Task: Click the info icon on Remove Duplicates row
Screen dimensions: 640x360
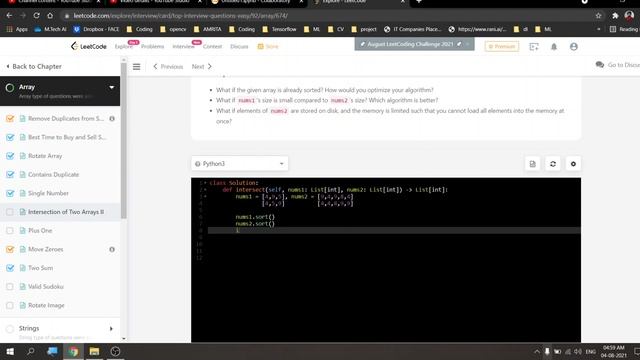Action: (x=112, y=119)
